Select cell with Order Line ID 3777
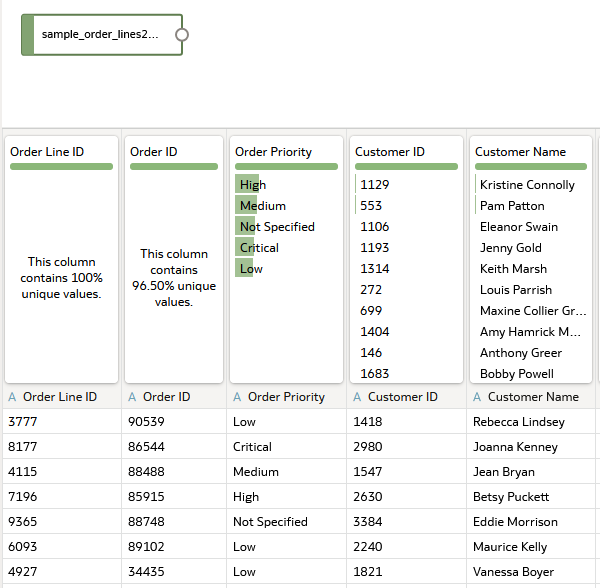 tap(62, 422)
